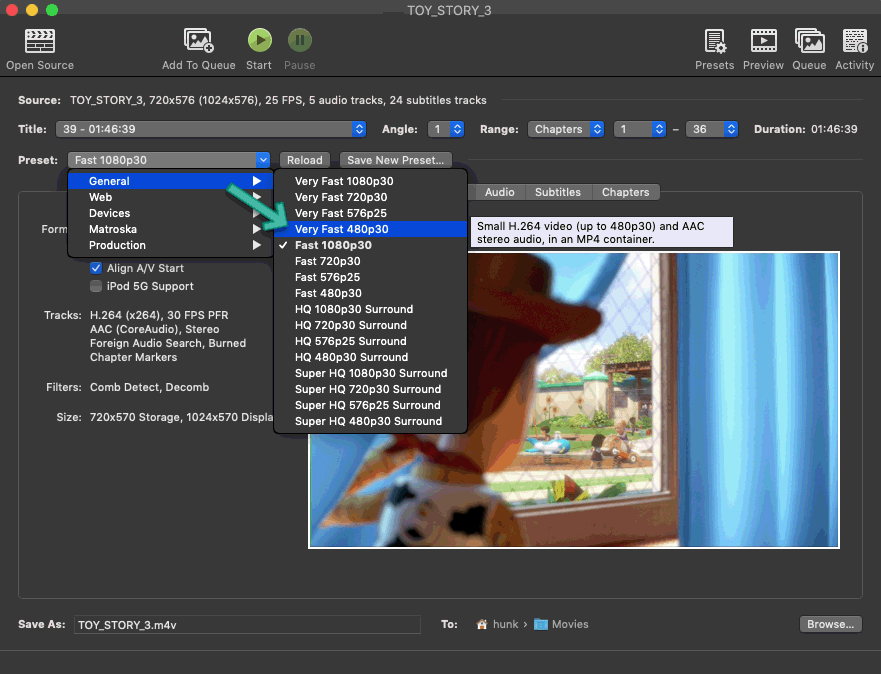Open the Preview window icon

pos(764,41)
